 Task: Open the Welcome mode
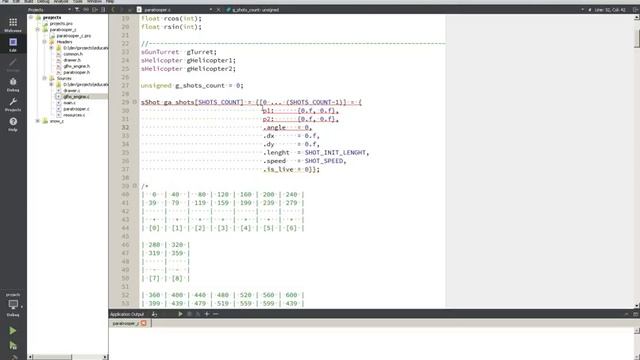[x=13, y=24]
